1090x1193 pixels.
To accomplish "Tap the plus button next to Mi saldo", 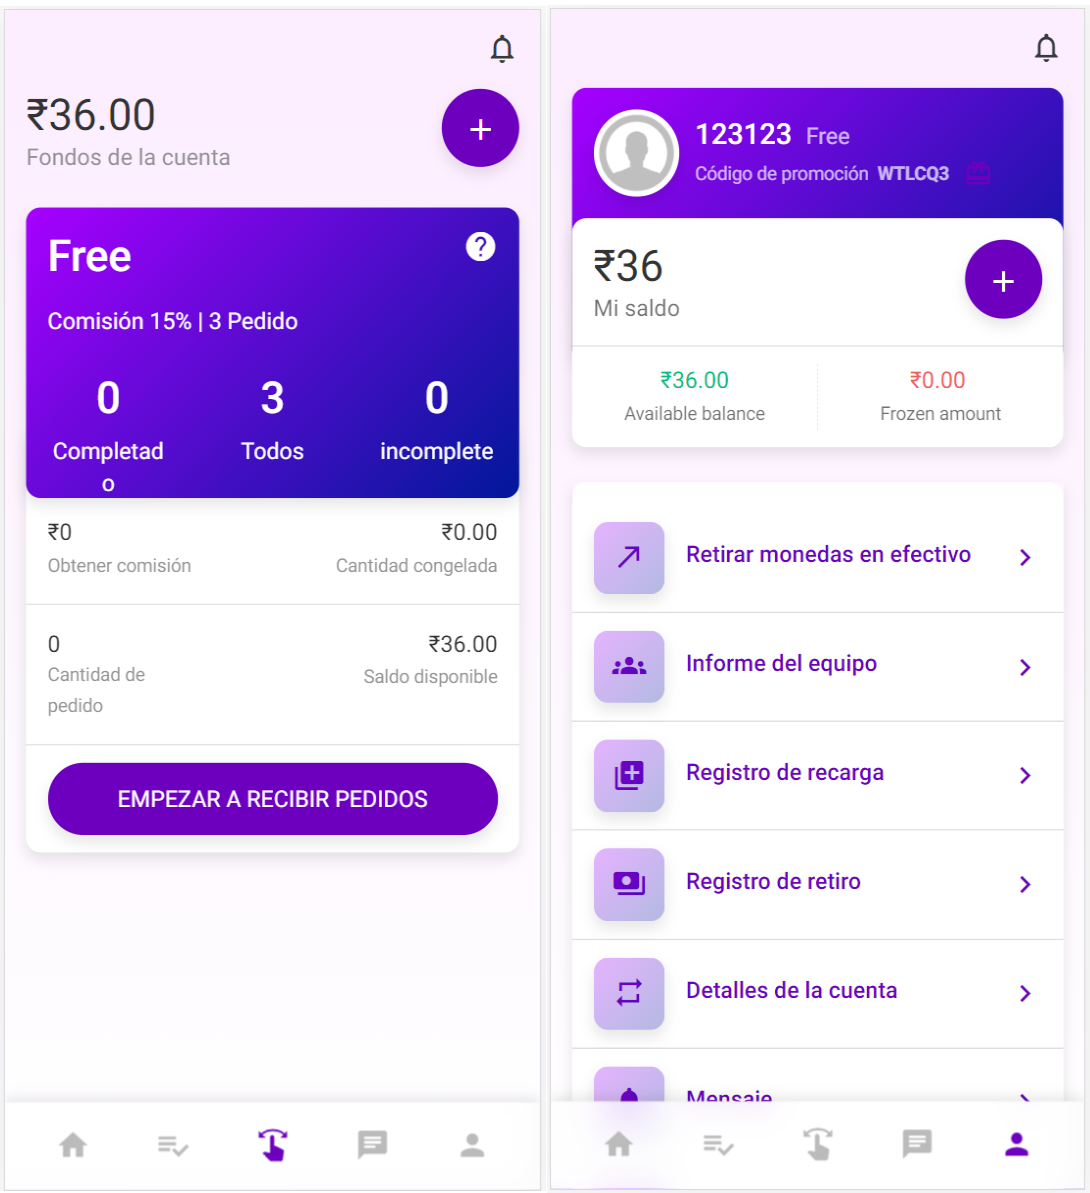I will [x=1003, y=280].
